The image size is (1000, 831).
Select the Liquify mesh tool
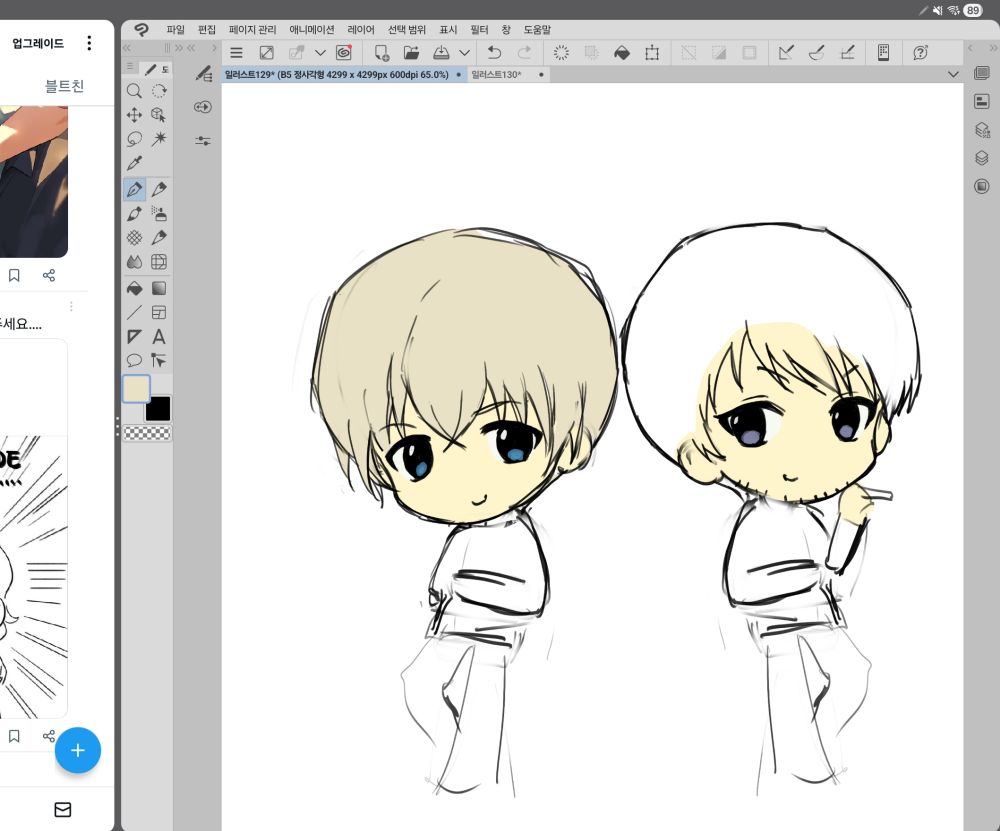(x=159, y=262)
